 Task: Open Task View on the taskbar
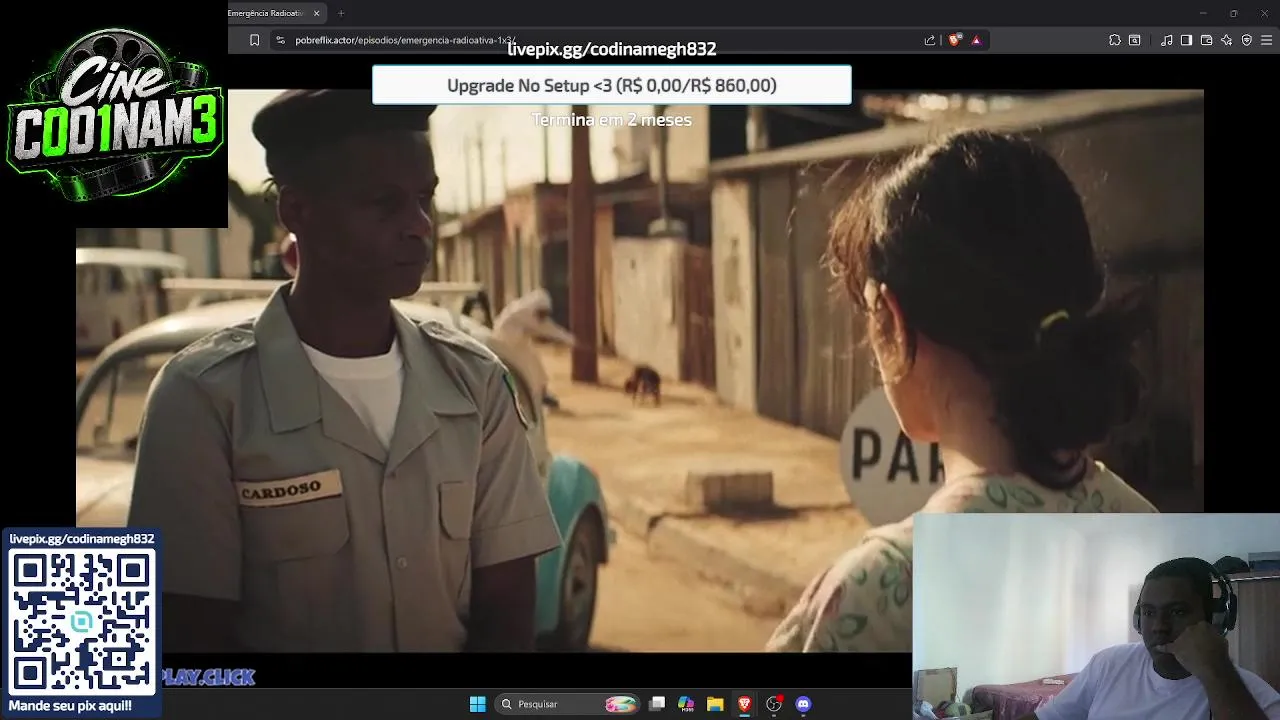(657, 704)
